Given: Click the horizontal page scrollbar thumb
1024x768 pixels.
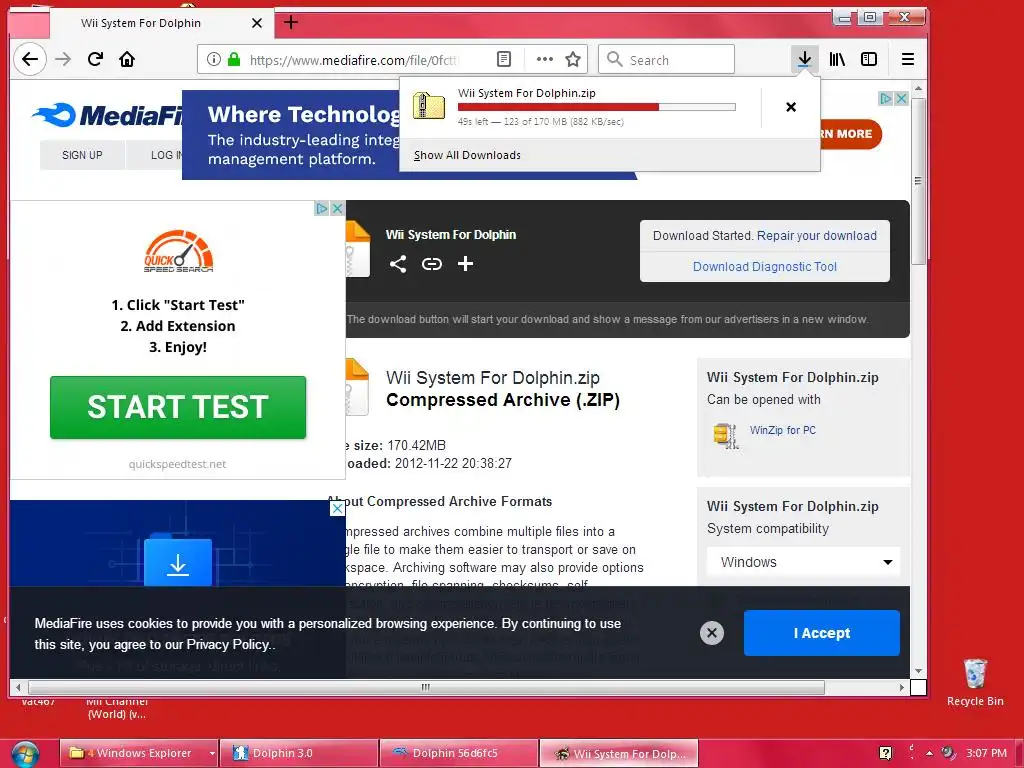Looking at the screenshot, I should [426, 687].
